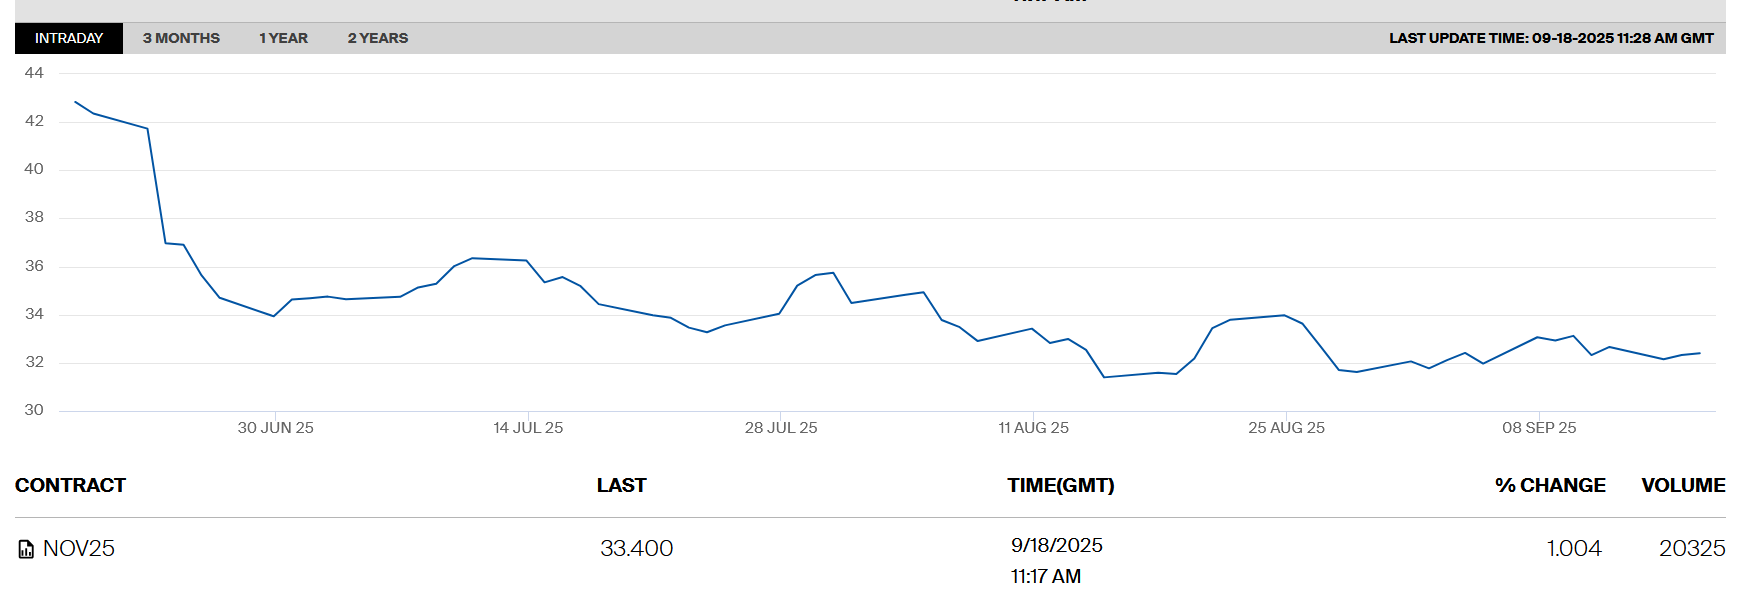1763x594 pixels.
Task: Show the 2 YEARS price history
Action: tap(377, 38)
